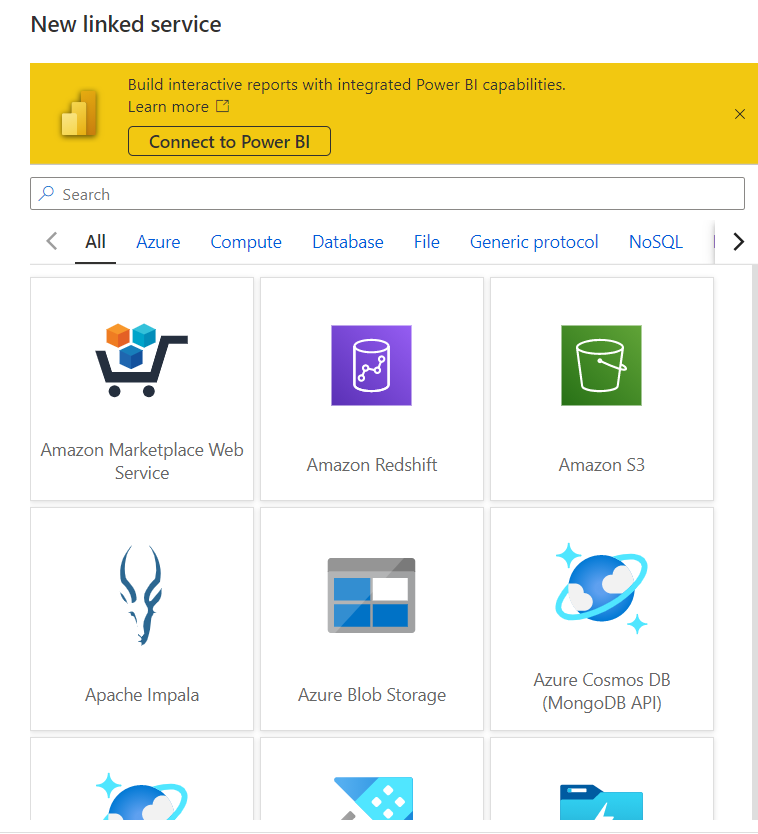This screenshot has height=834, width=758.
Task: Select the Apache Impala antelope icon
Action: click(141, 595)
